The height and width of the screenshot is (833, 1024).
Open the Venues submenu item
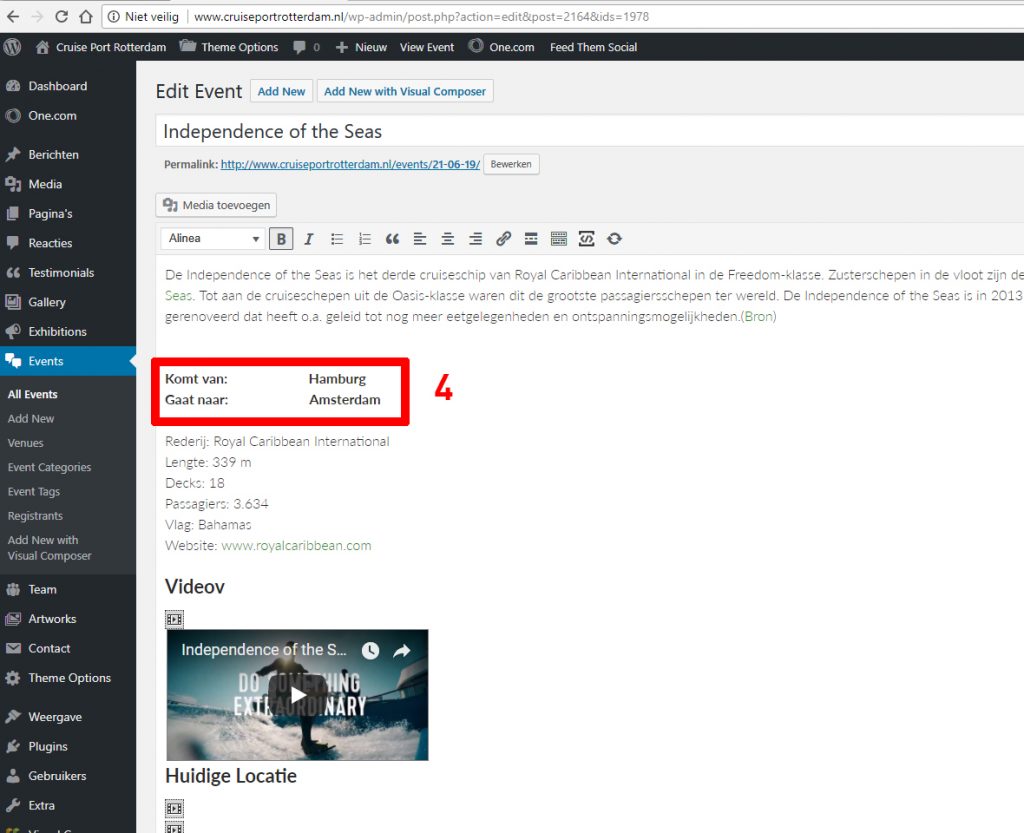[25, 443]
